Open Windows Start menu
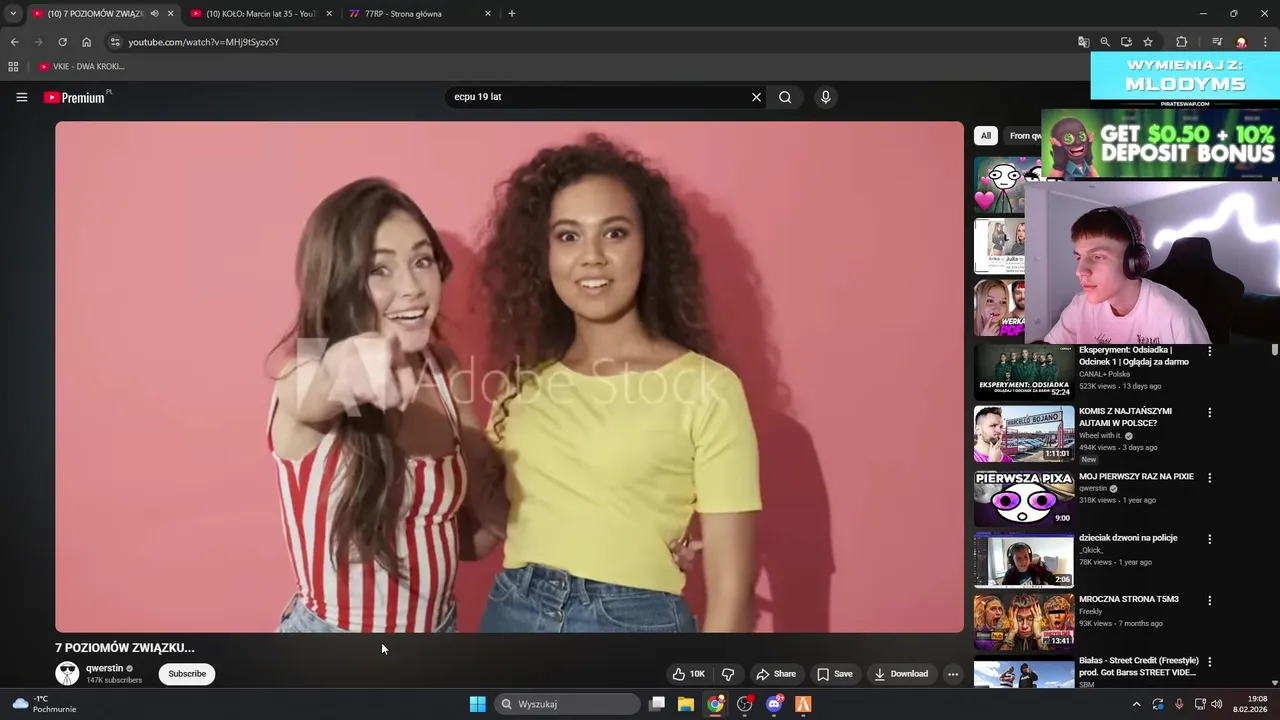The width and height of the screenshot is (1280, 720). click(477, 704)
